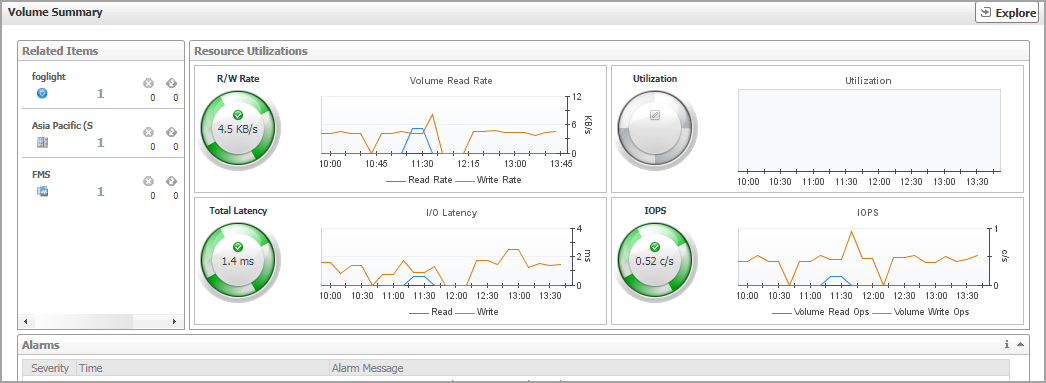This screenshot has height=383, width=1046.
Task: Click the Total Latency 1.4 ms gauge
Action: pyautogui.click(x=237, y=259)
